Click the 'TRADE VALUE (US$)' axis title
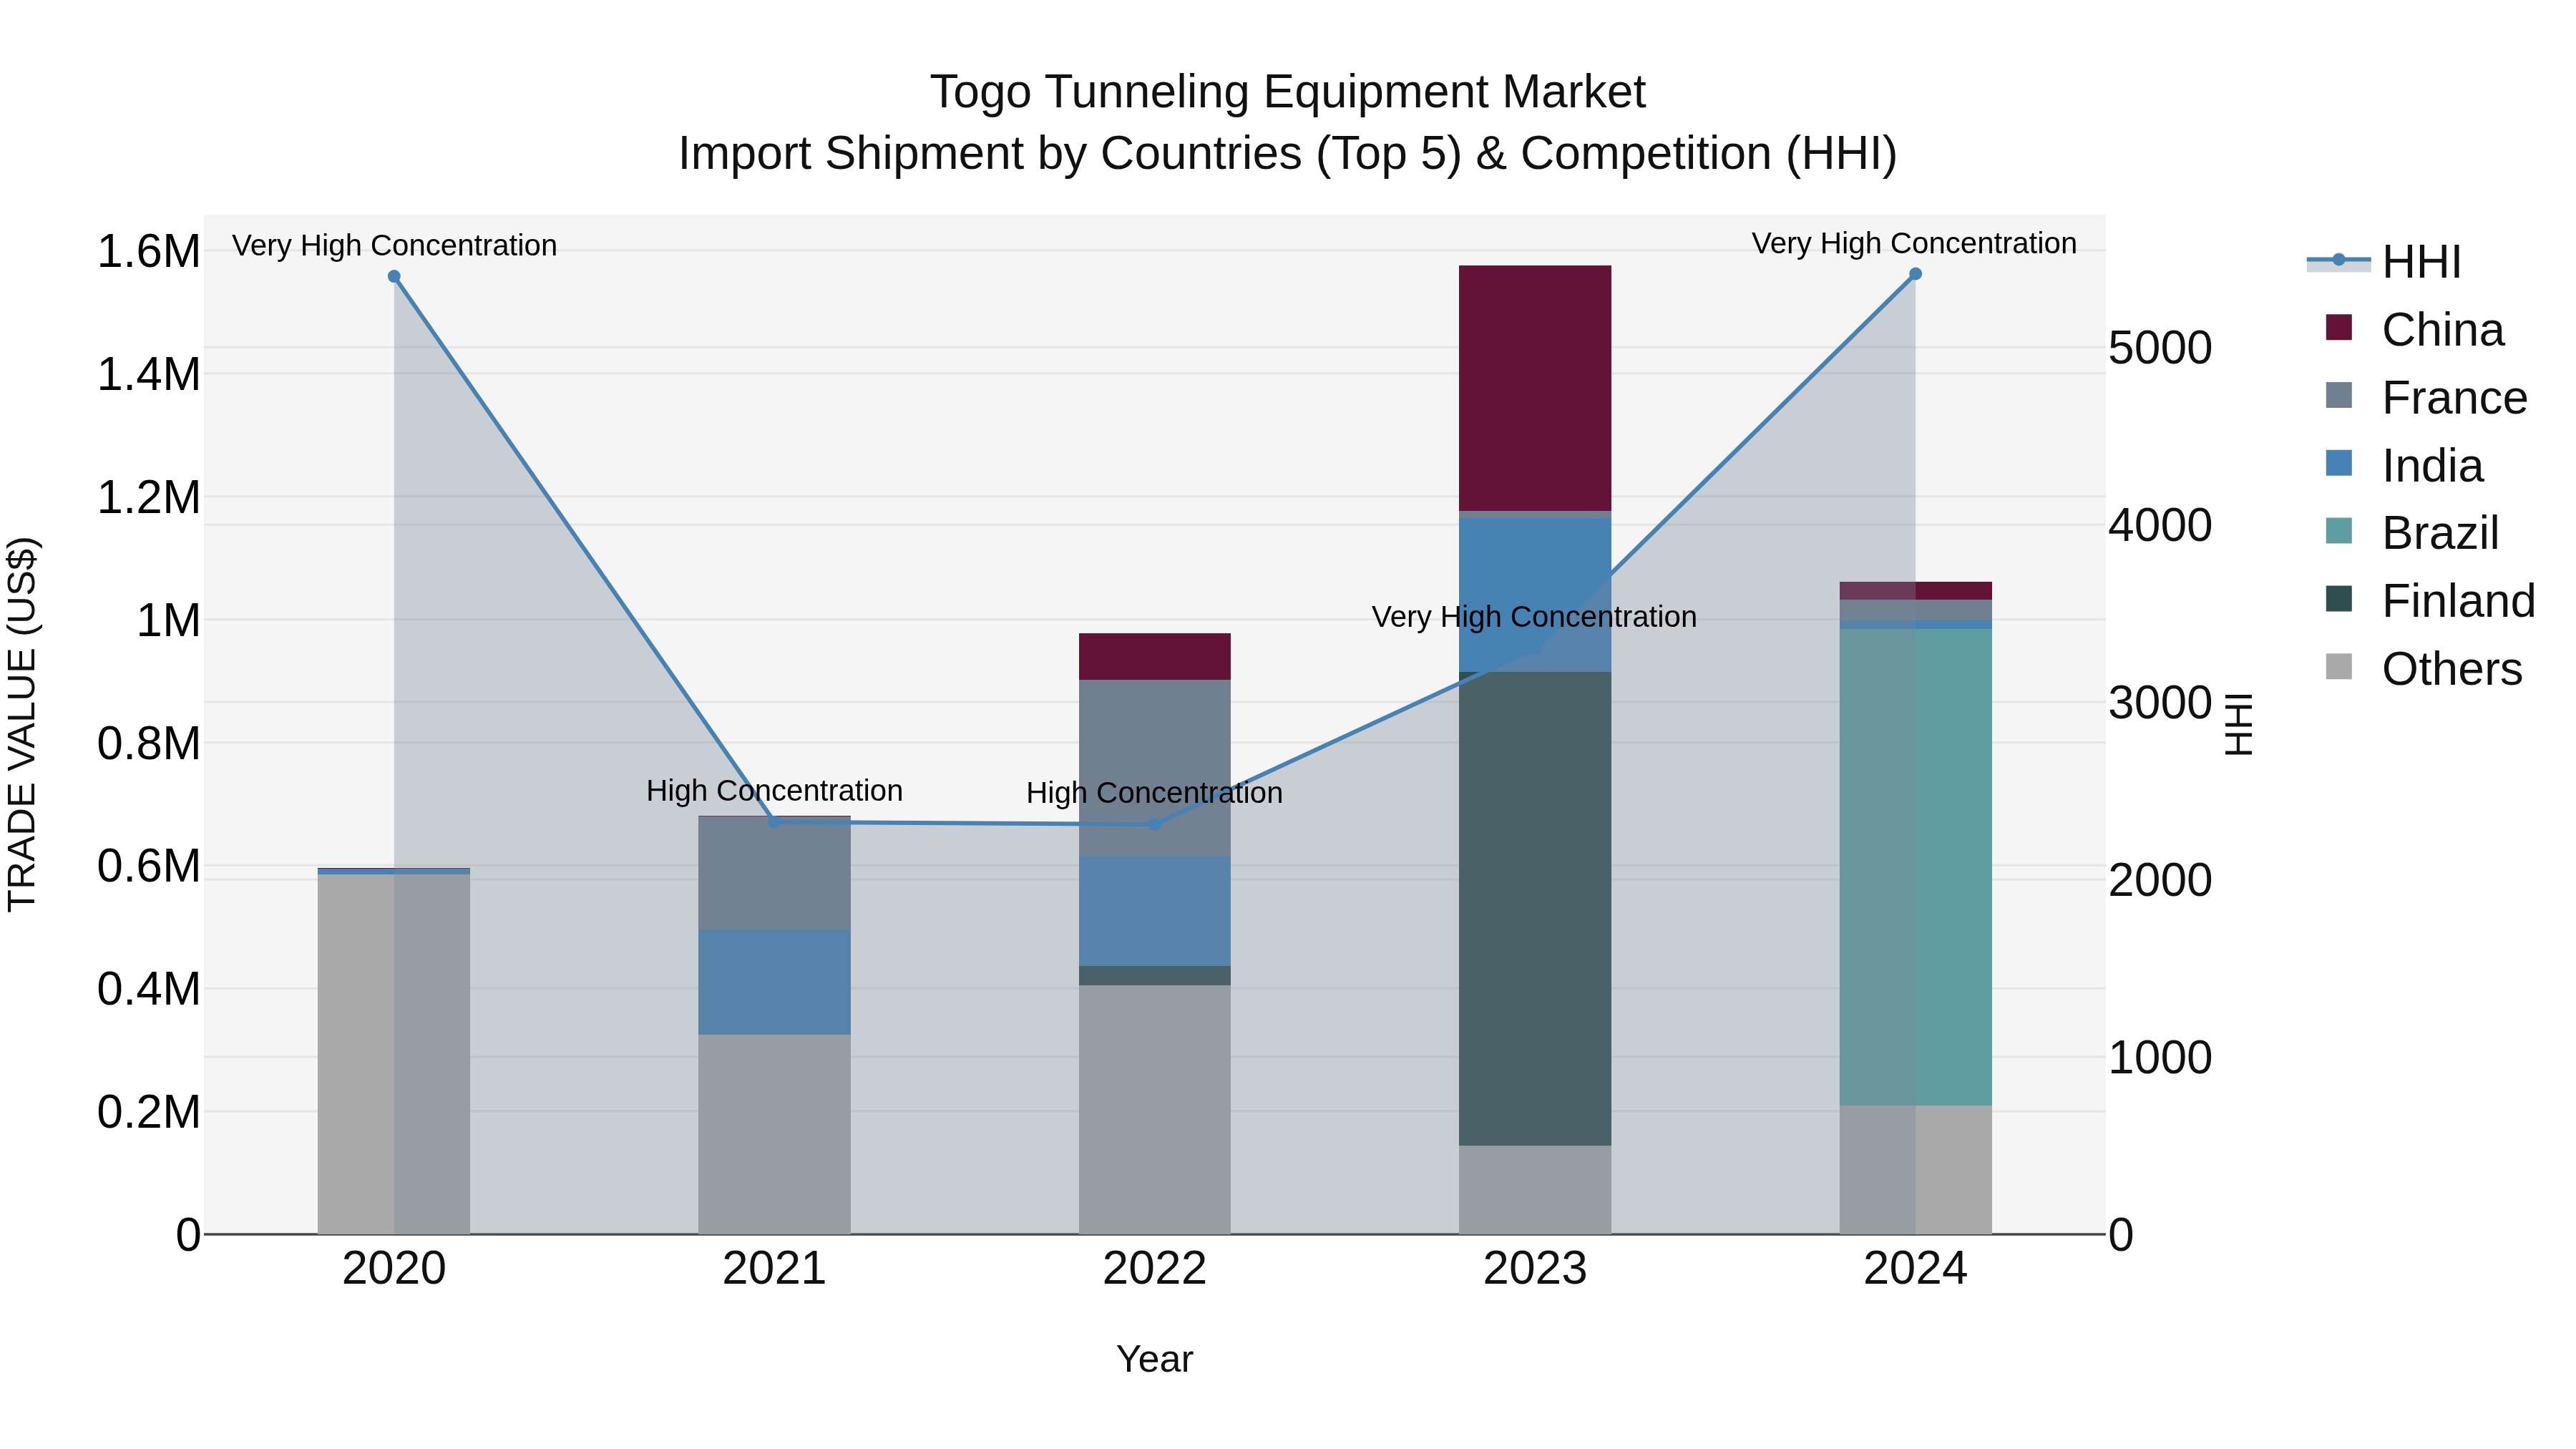The image size is (2576, 1449). (22, 724)
